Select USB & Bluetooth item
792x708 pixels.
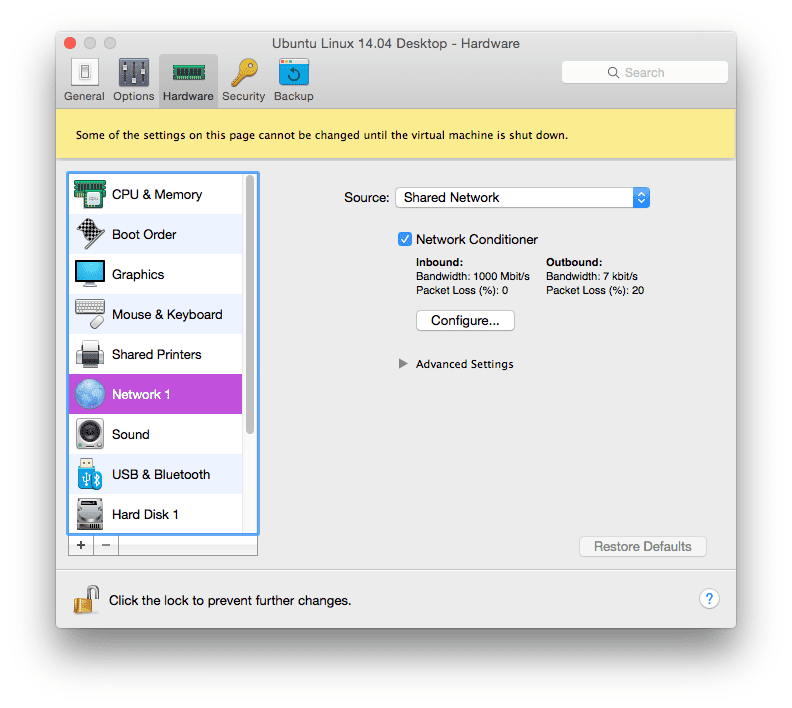point(156,474)
